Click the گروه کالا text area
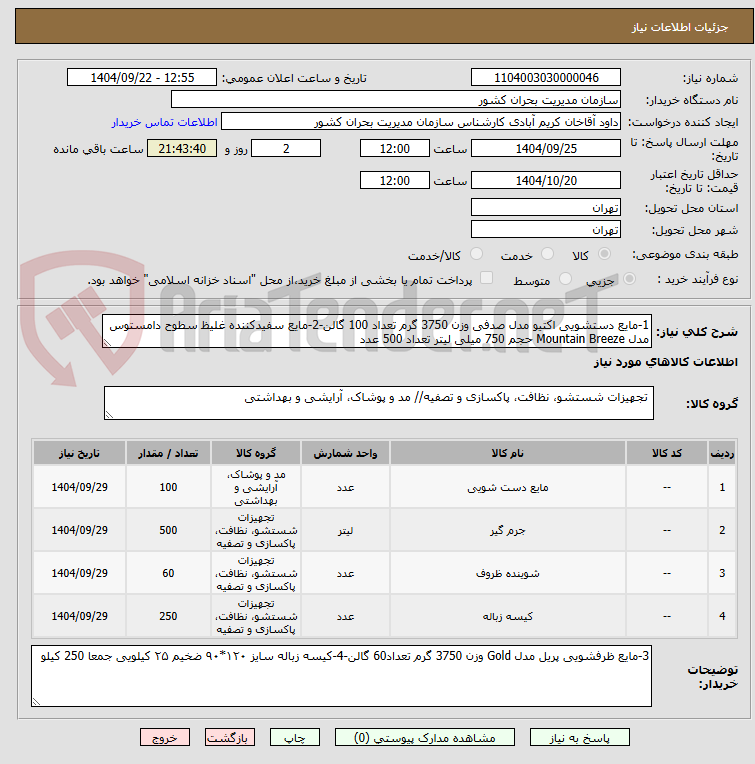The width and height of the screenshot is (755, 764). point(378,403)
